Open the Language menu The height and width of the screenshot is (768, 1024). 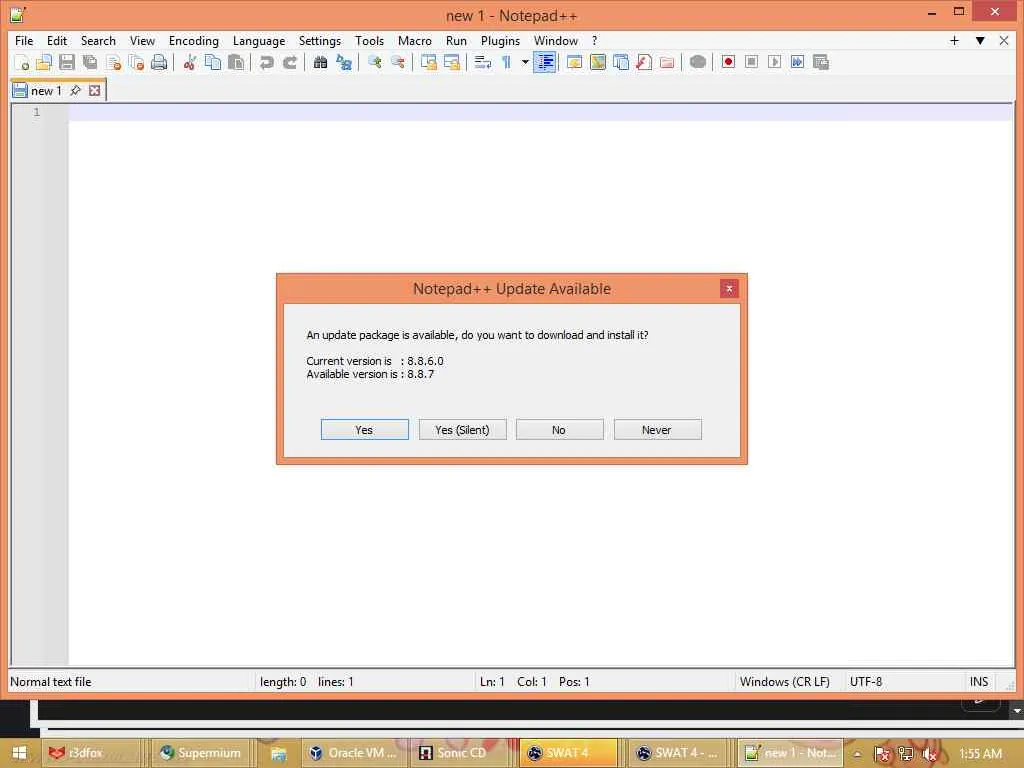(x=259, y=40)
